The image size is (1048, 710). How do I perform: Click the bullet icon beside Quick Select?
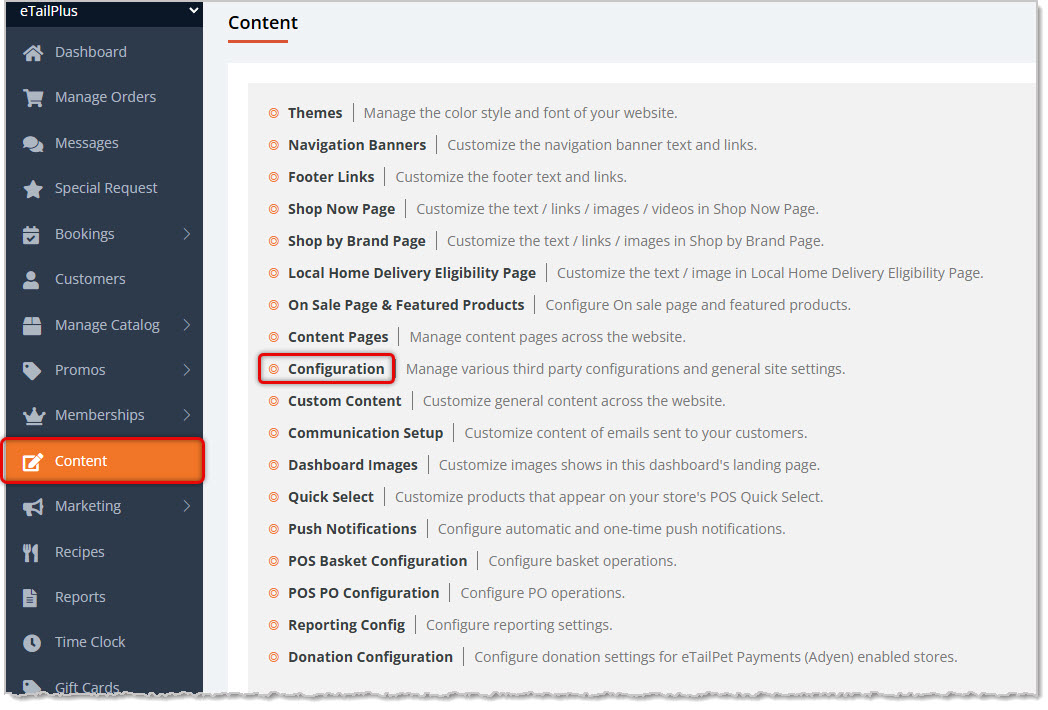(273, 497)
